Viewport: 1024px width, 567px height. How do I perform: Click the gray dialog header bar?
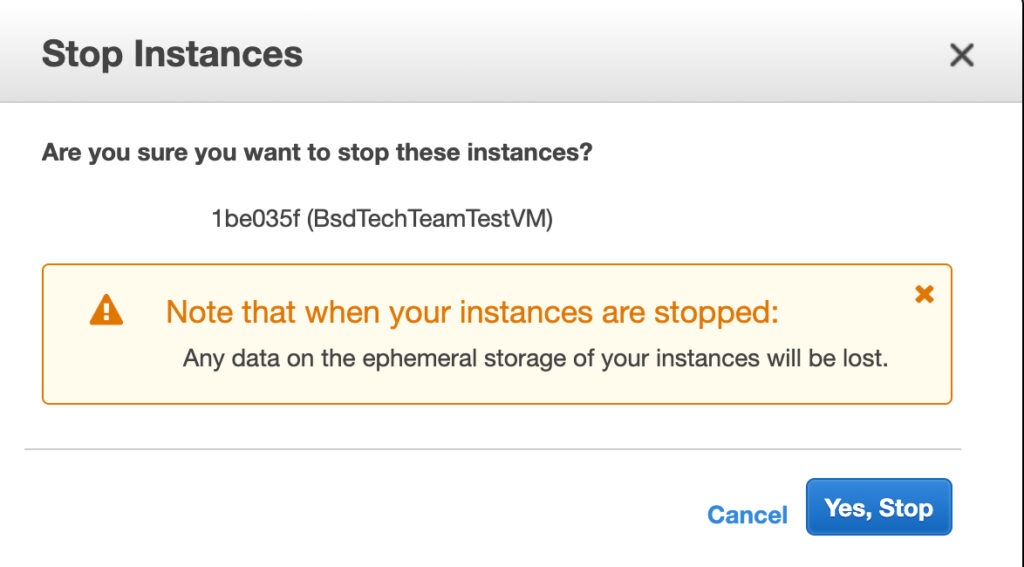511,51
